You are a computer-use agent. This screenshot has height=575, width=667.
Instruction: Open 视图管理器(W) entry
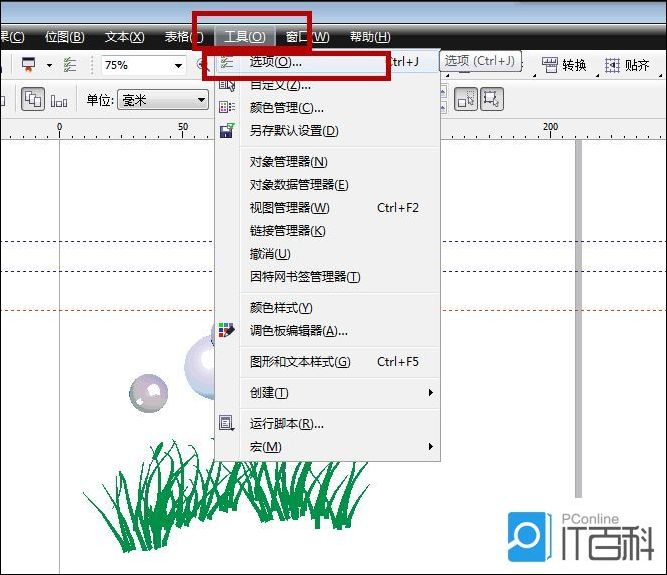click(x=327, y=208)
